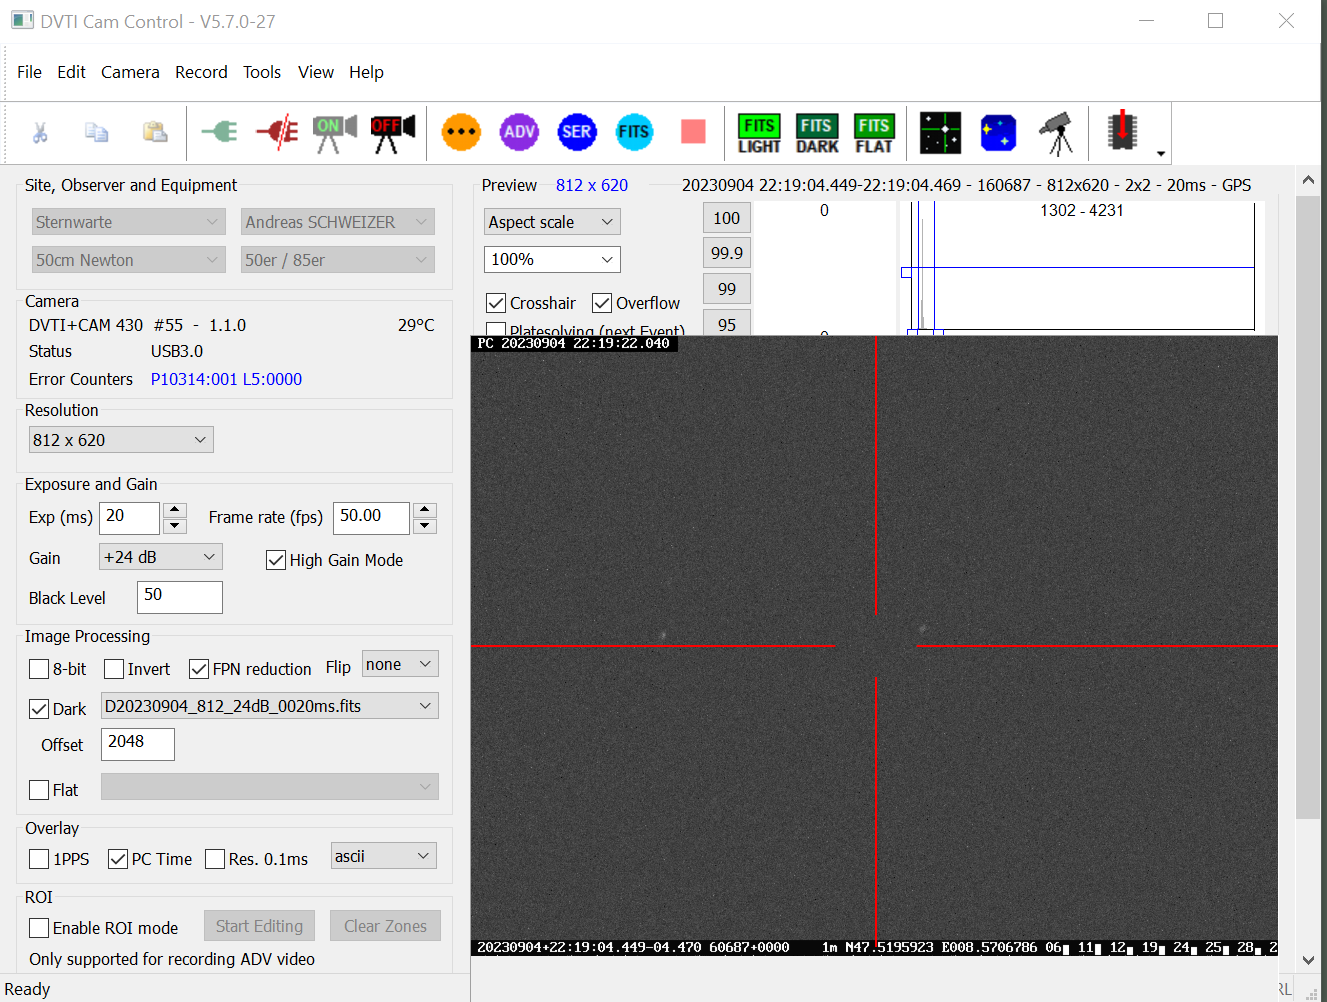Viewport: 1327px width, 1002px height.
Task: Open the Record menu
Action: pyautogui.click(x=201, y=72)
